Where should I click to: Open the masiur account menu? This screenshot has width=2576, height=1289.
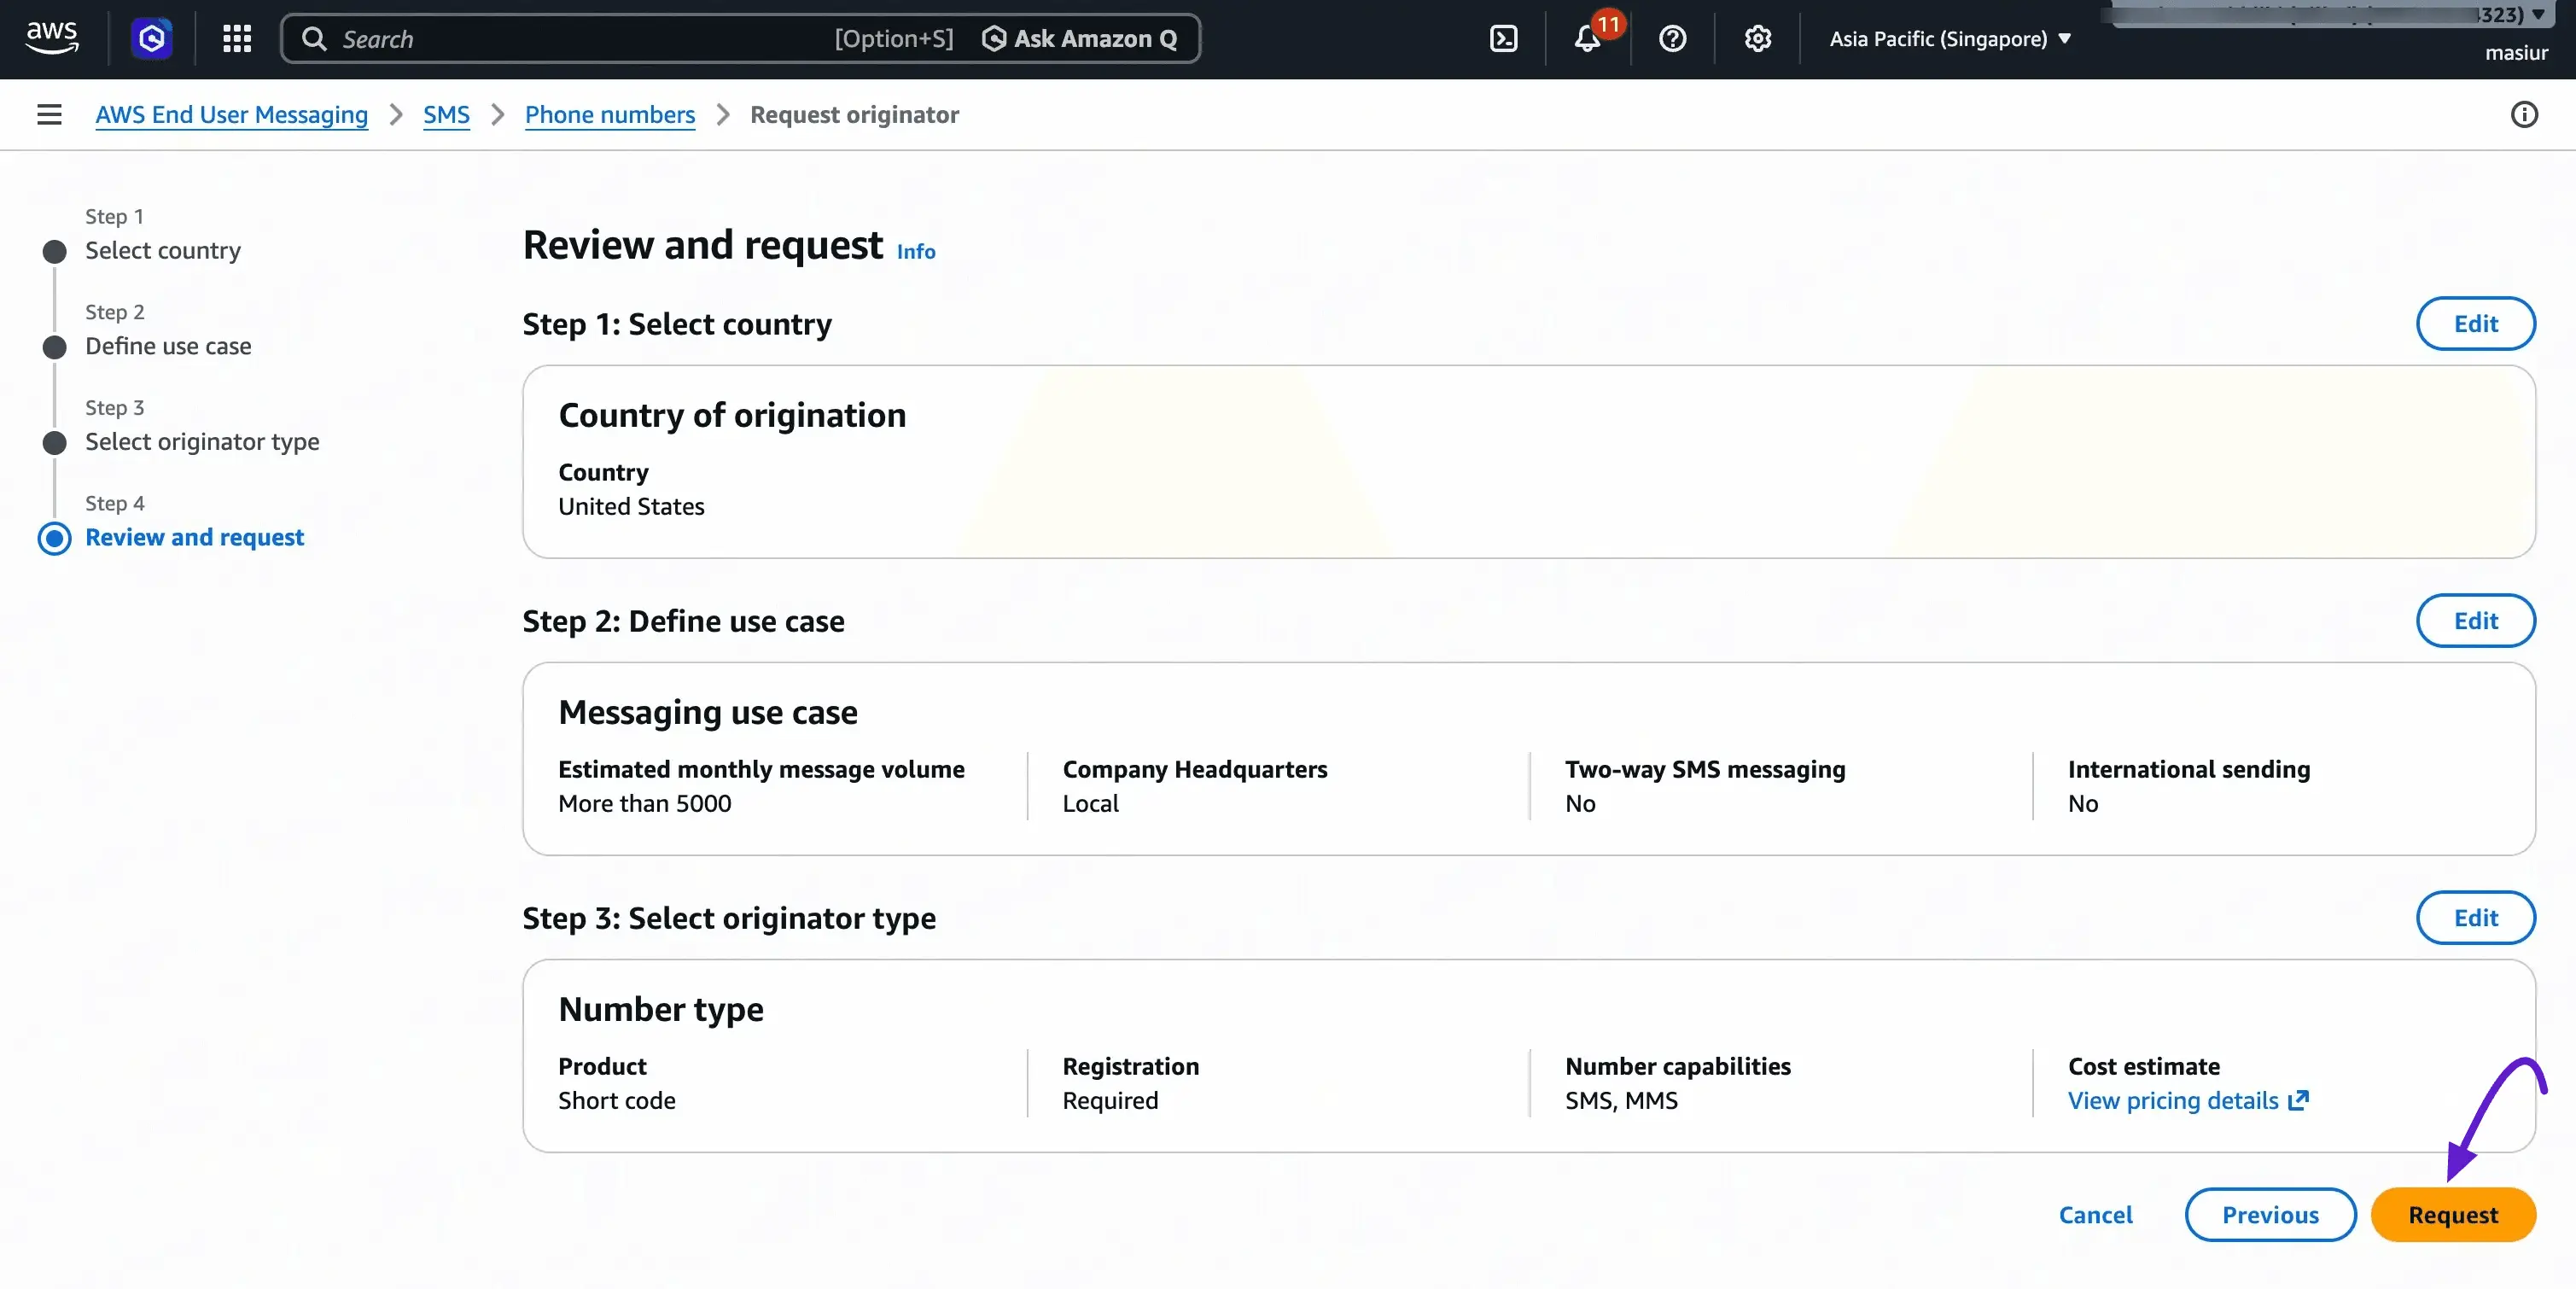pos(2516,53)
